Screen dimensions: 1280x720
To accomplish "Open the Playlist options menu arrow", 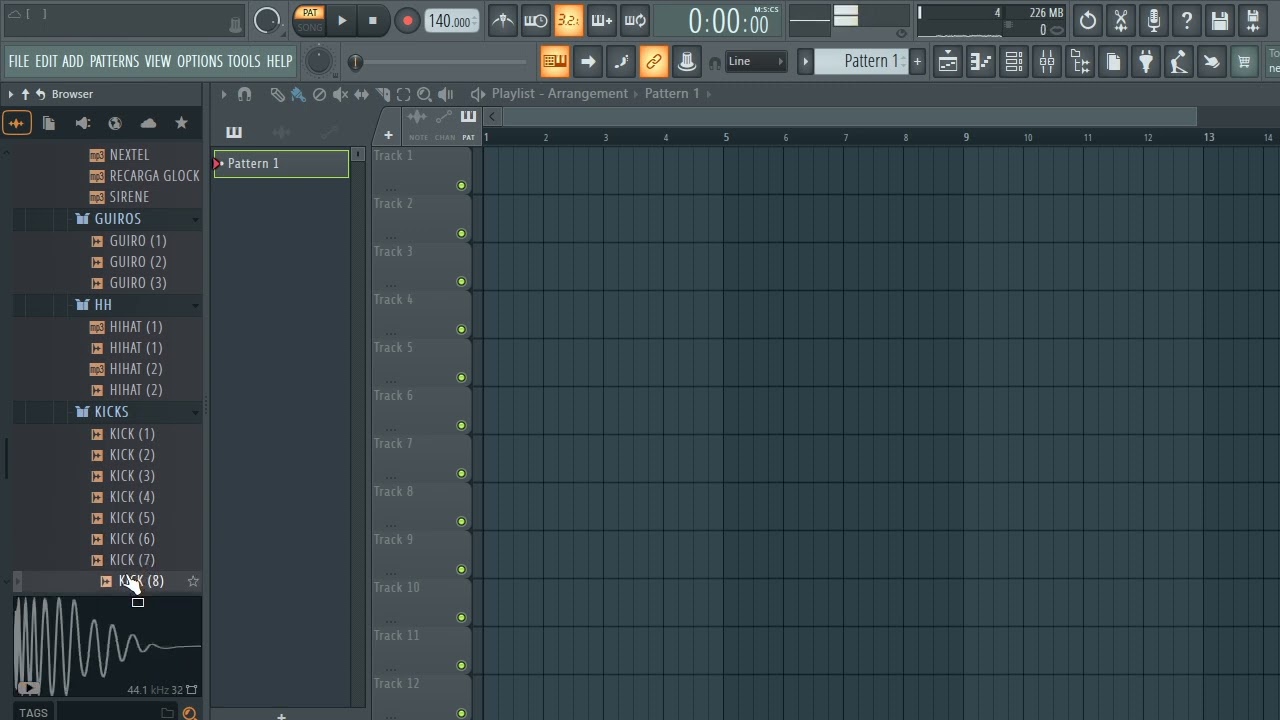I will click(x=224, y=94).
